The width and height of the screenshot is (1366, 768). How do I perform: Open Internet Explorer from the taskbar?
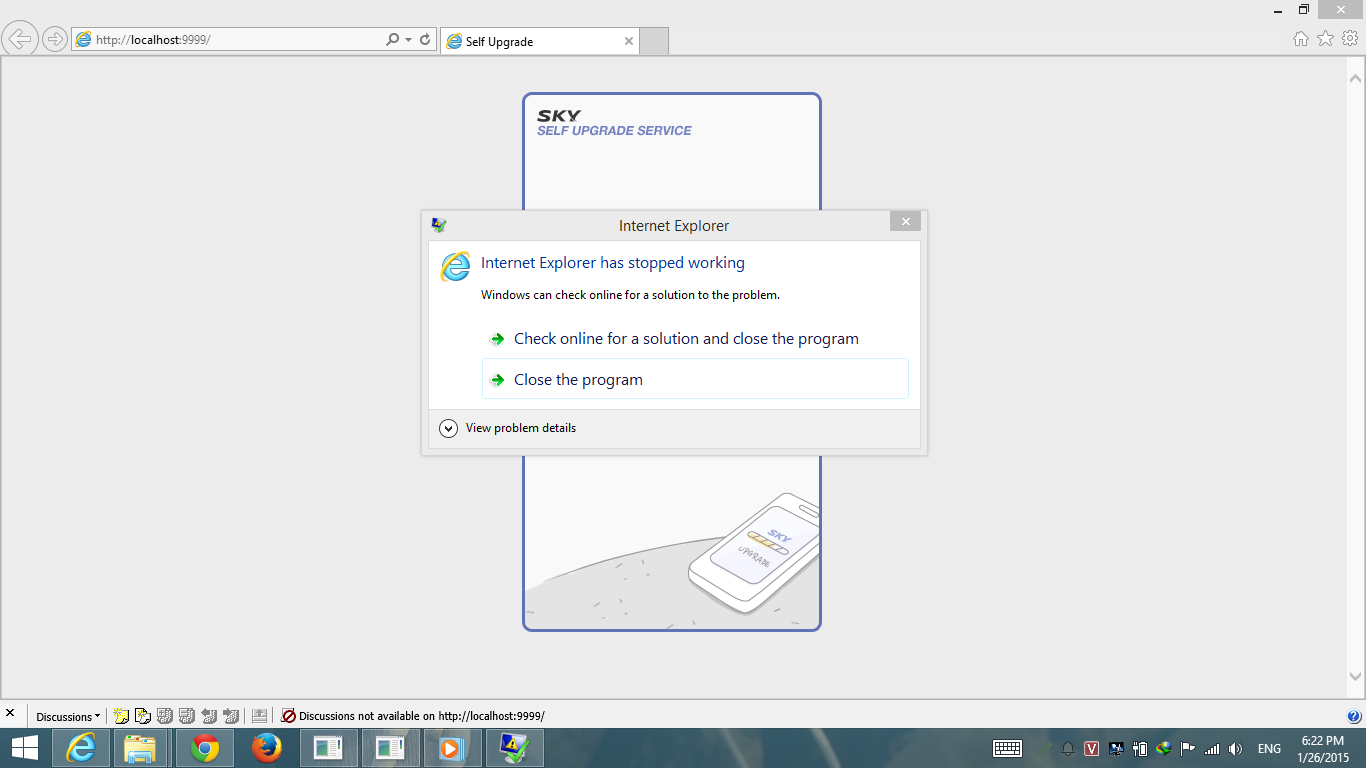tap(80, 748)
